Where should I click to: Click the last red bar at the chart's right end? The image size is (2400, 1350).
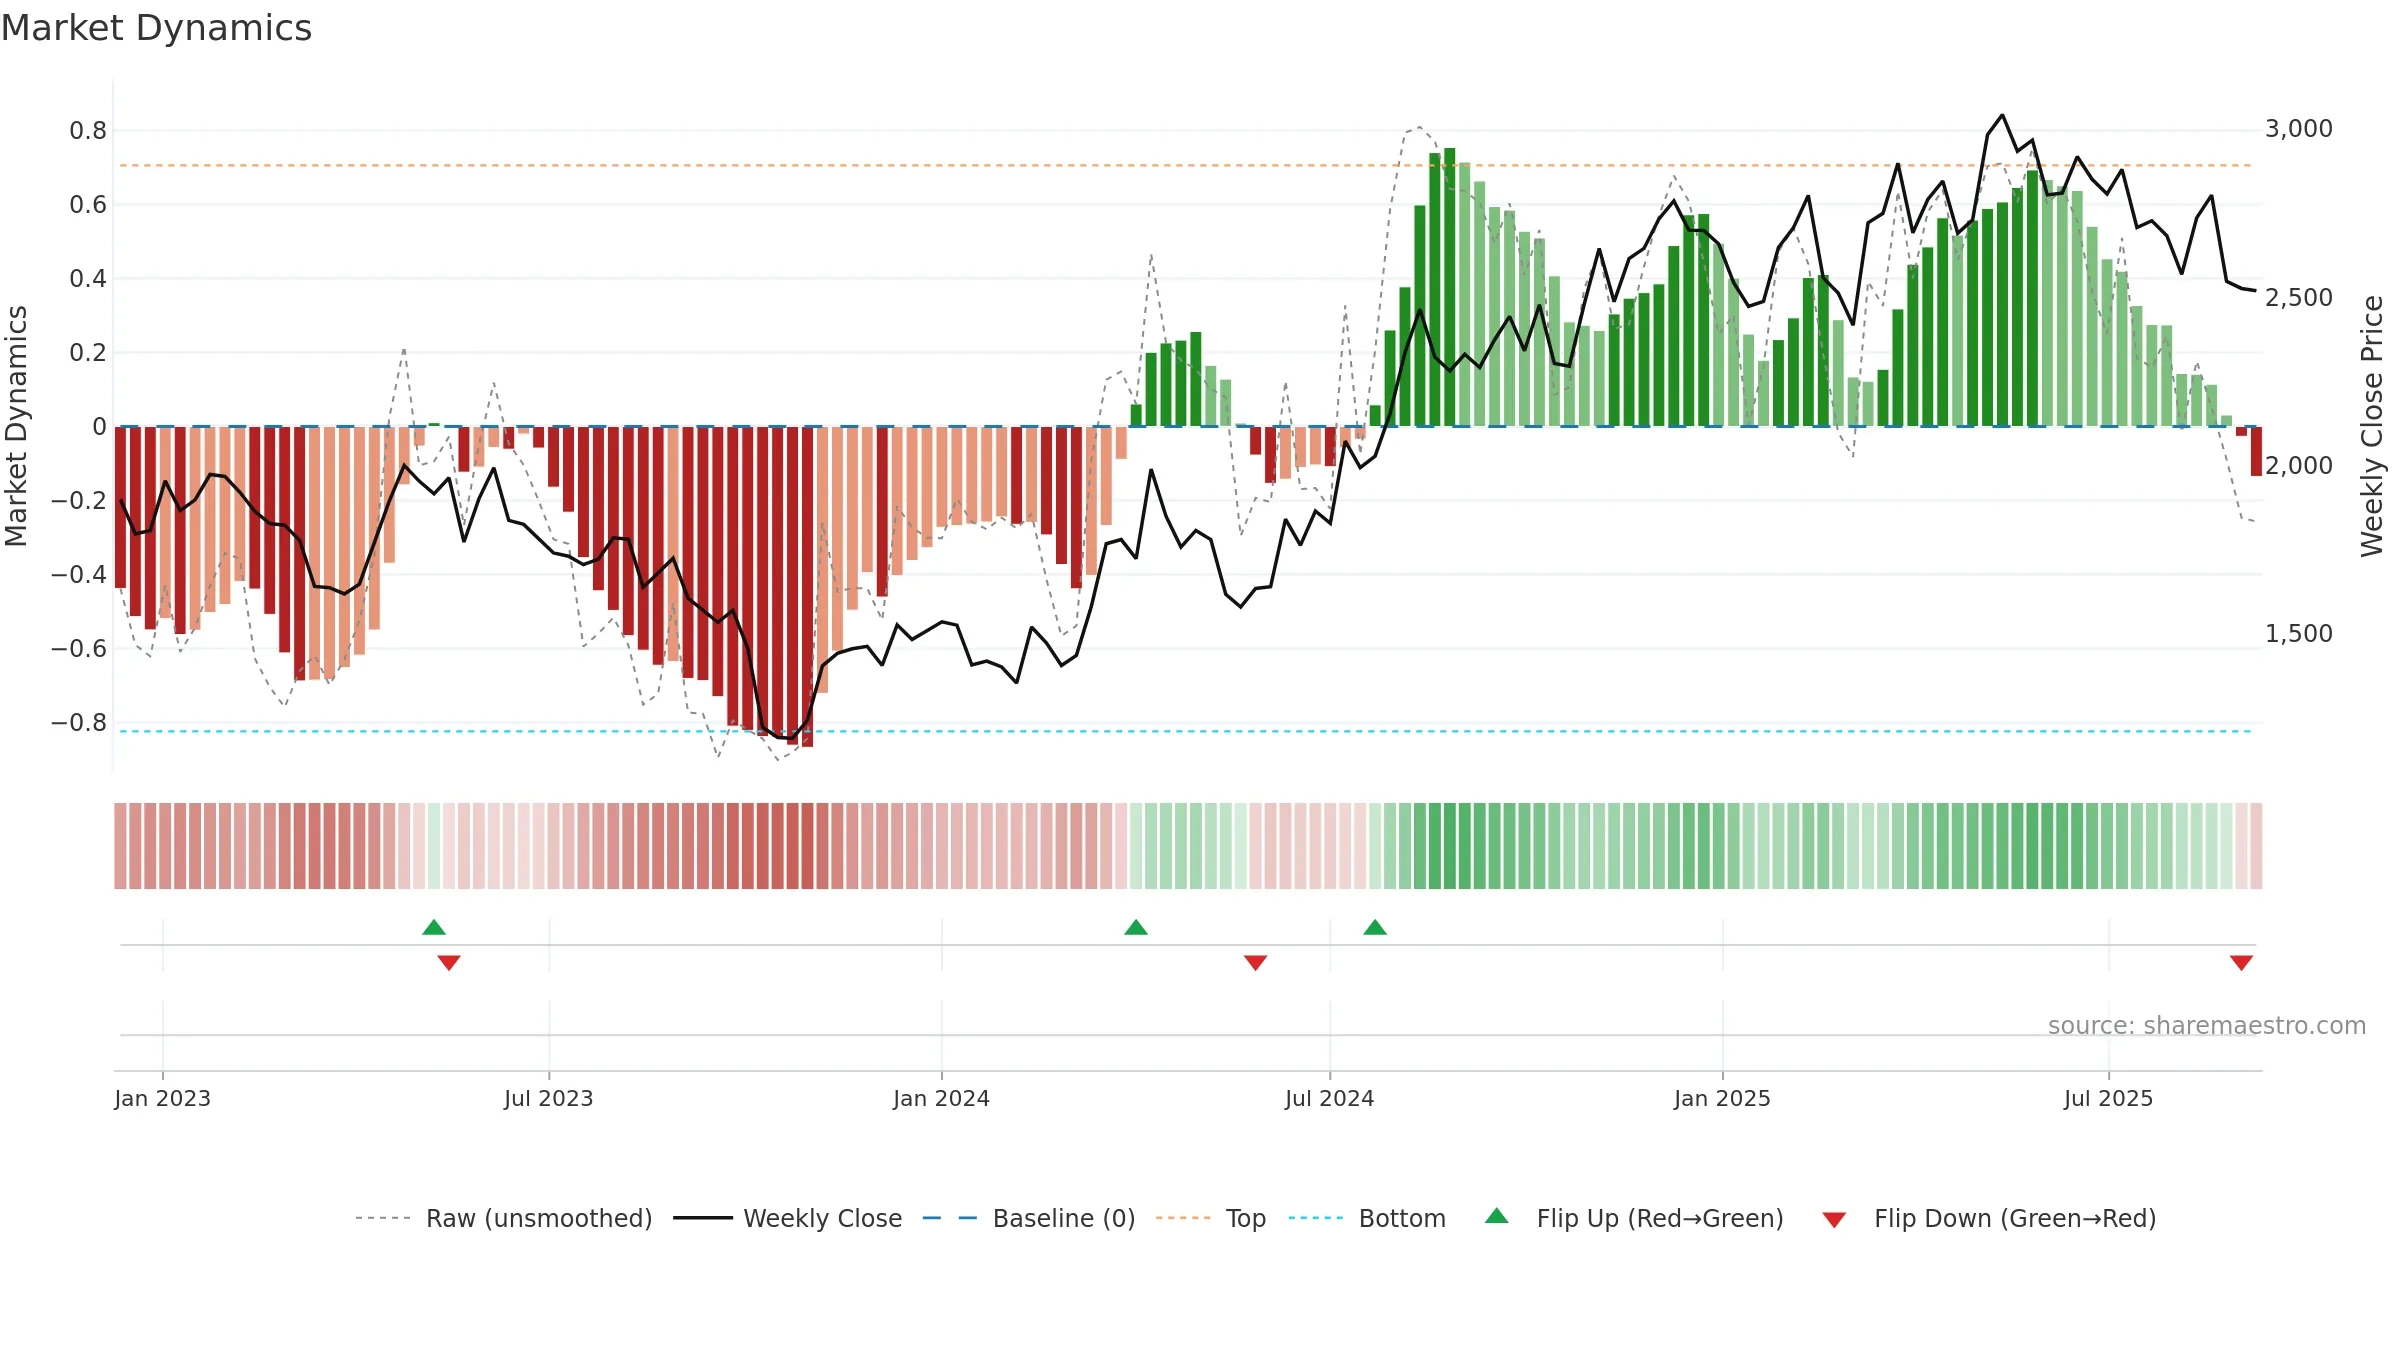point(2256,451)
